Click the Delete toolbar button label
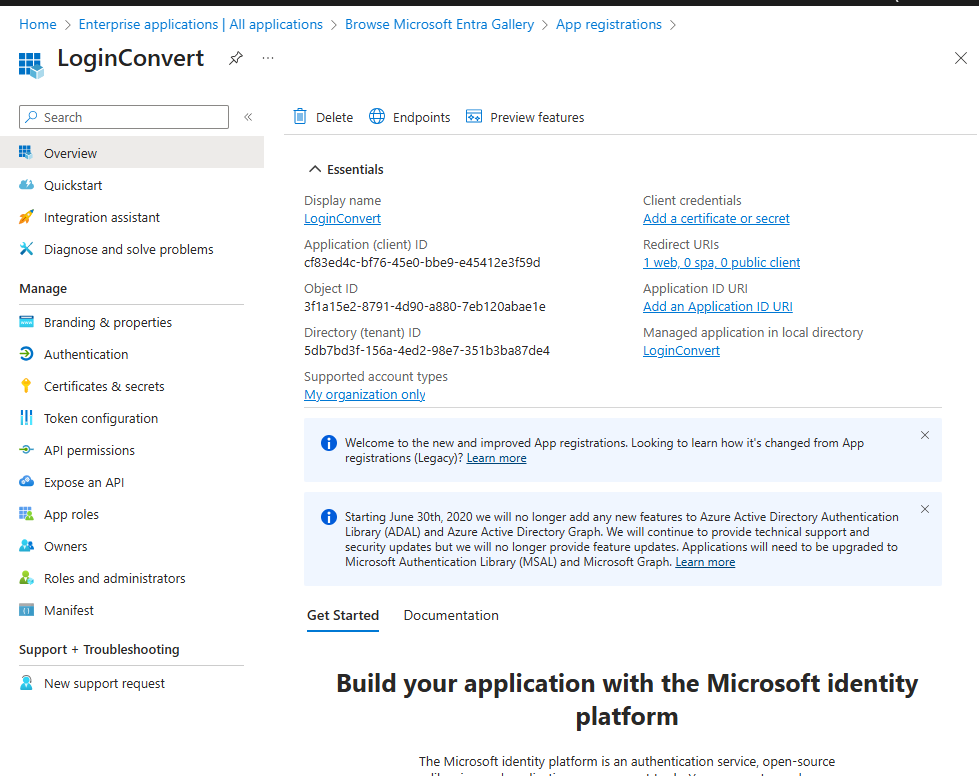This screenshot has height=776, width=979. [x=334, y=117]
